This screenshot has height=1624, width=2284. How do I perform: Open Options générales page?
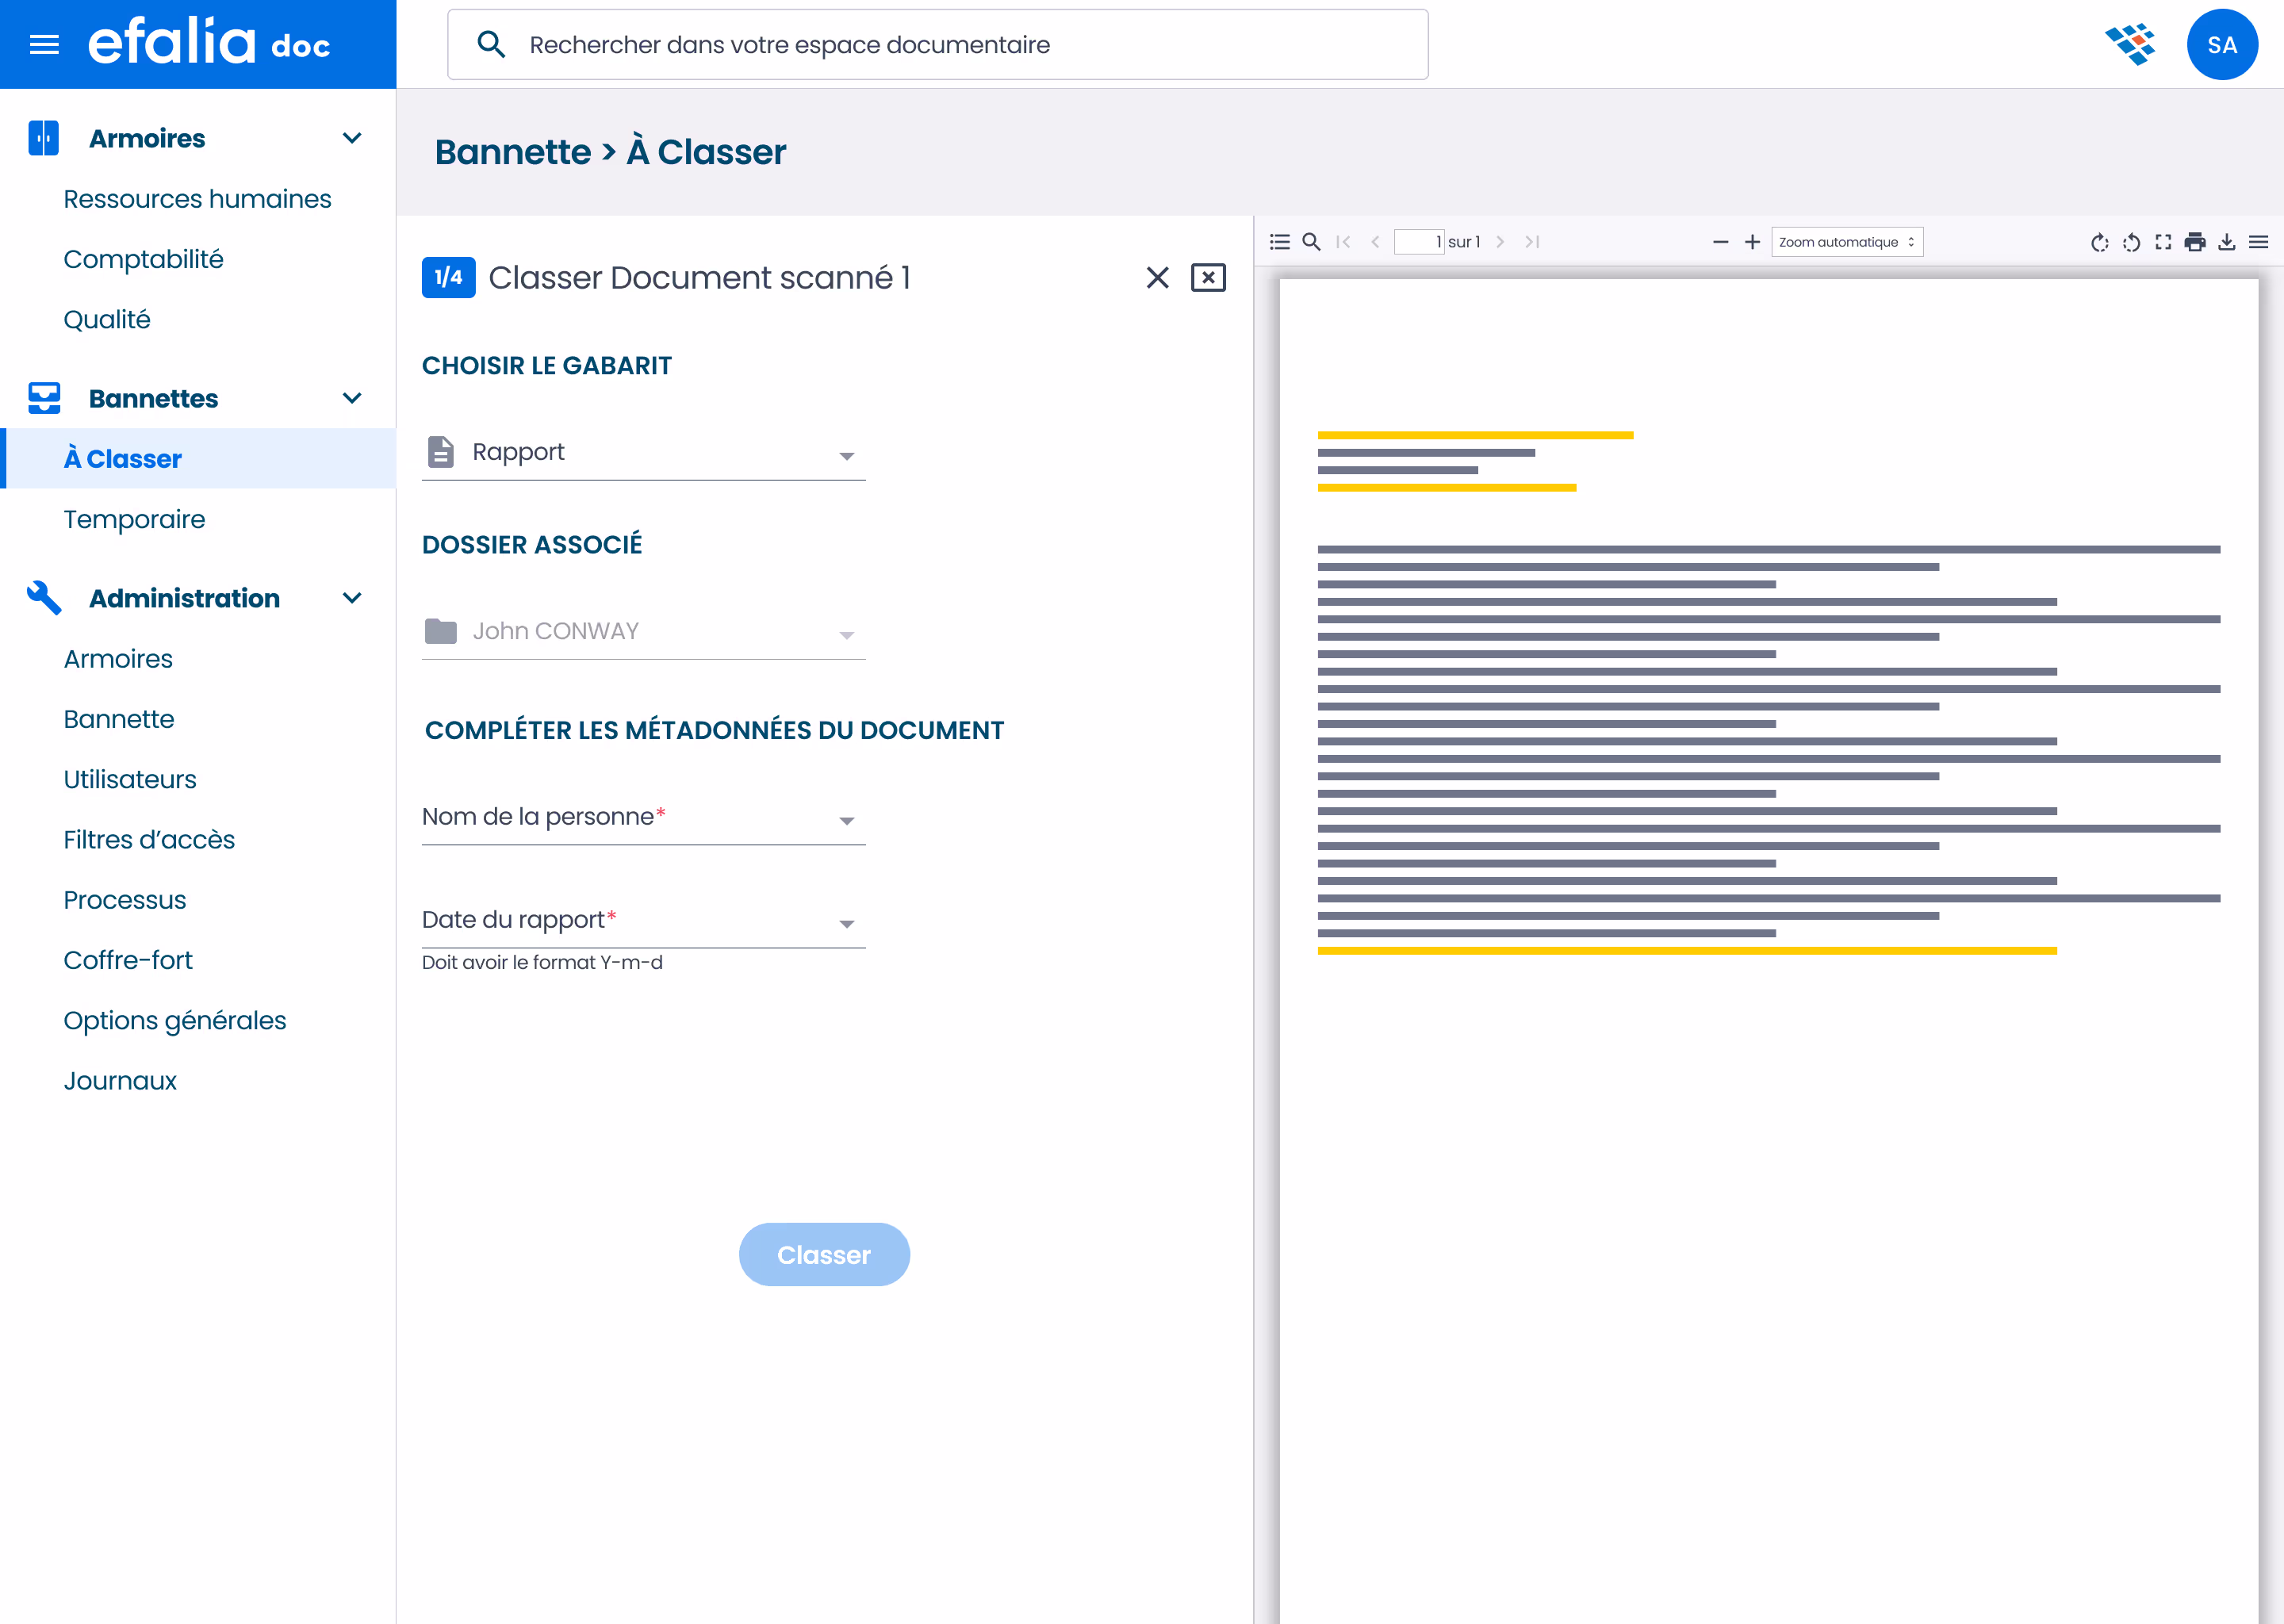[x=174, y=1020]
